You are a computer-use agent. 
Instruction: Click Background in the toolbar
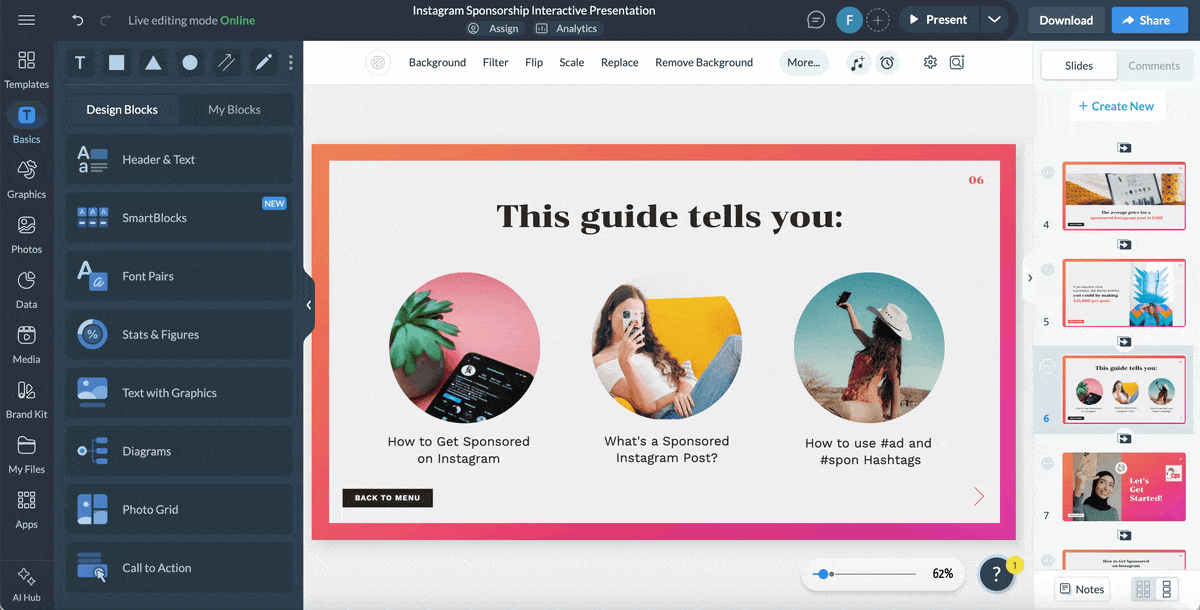[437, 62]
